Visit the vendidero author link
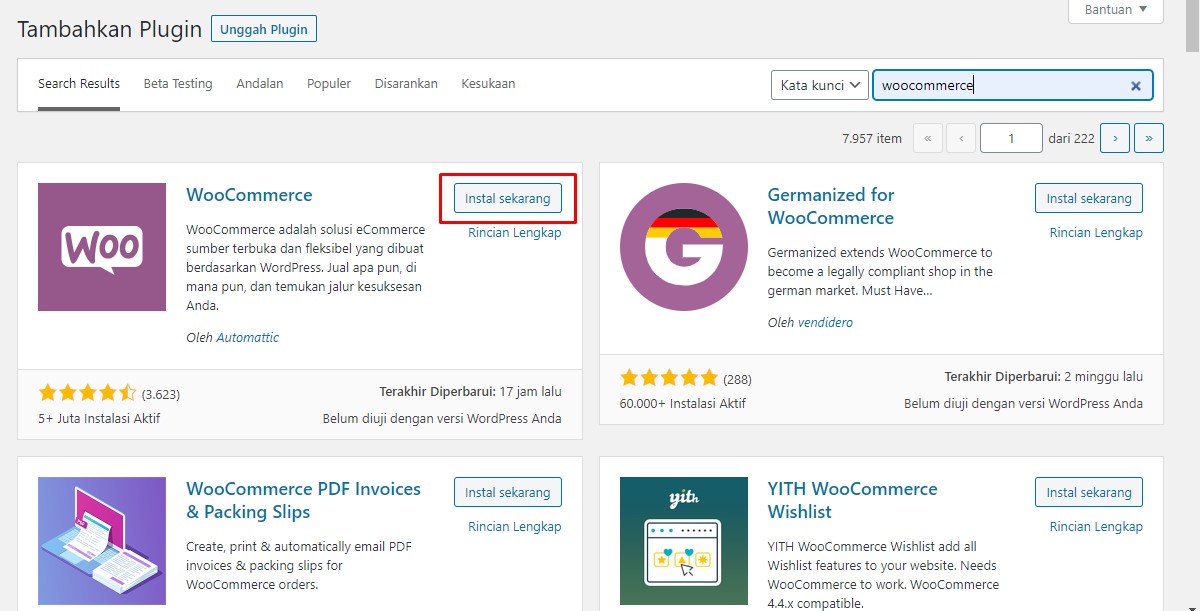The width and height of the screenshot is (1200, 611). tap(825, 323)
